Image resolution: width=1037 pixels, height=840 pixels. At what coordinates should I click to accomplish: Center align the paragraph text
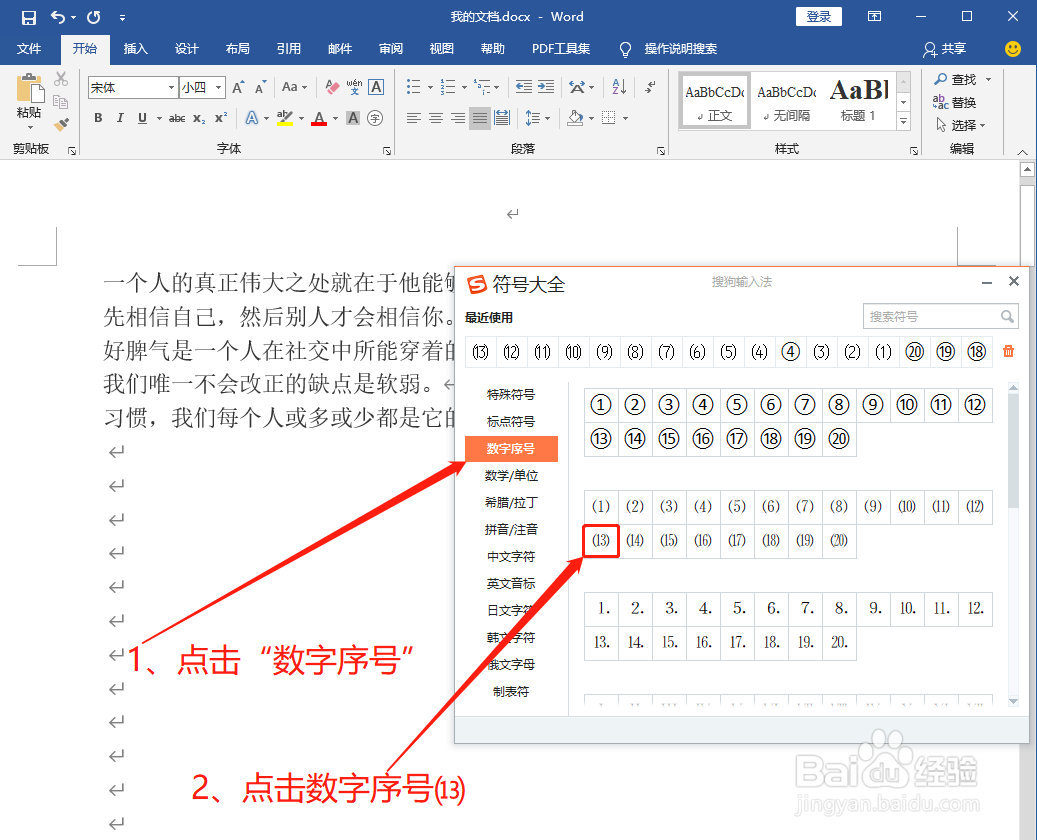click(435, 118)
